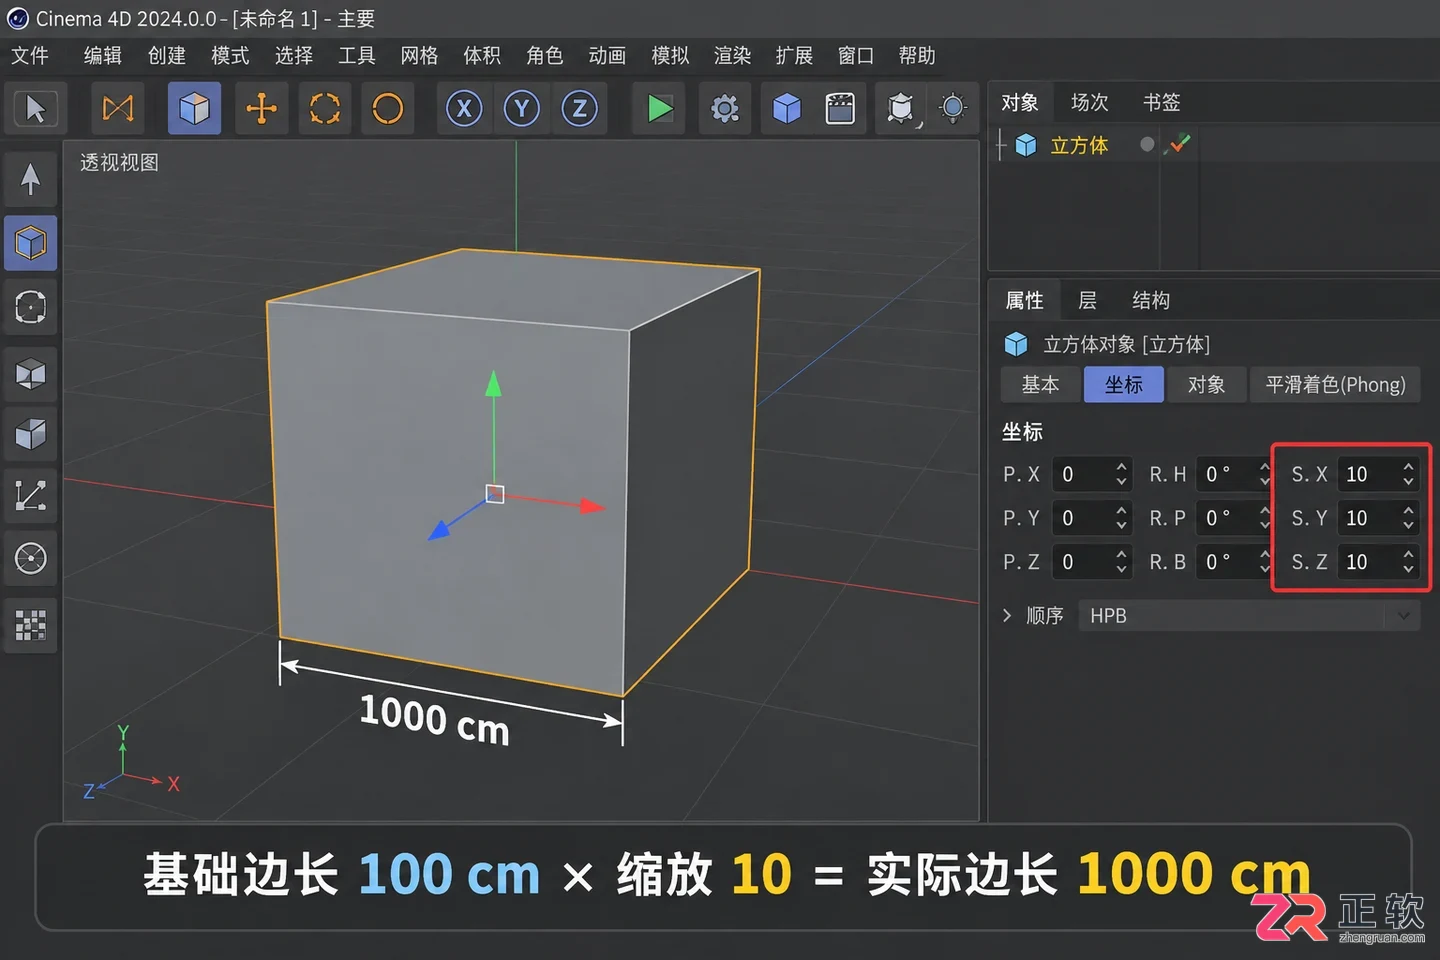Toggle the Z axis lock

580,108
